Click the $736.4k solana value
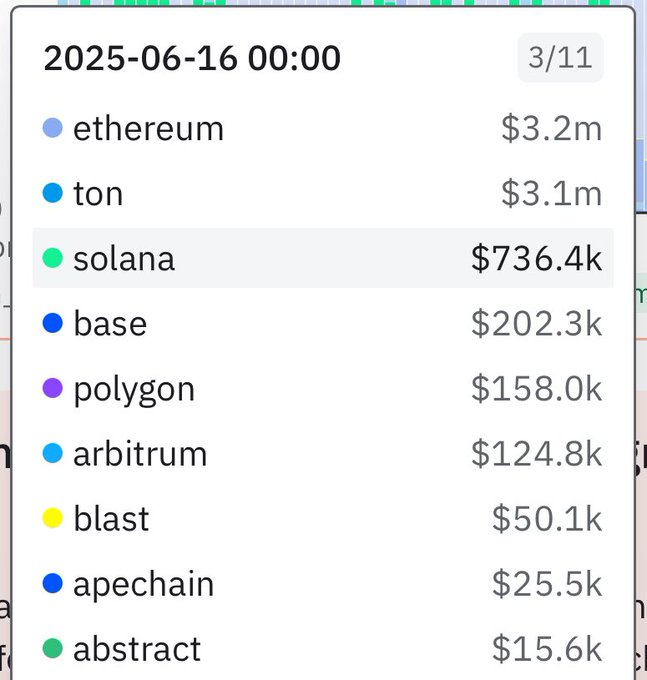Viewport: 647px width, 680px height. coord(537,259)
